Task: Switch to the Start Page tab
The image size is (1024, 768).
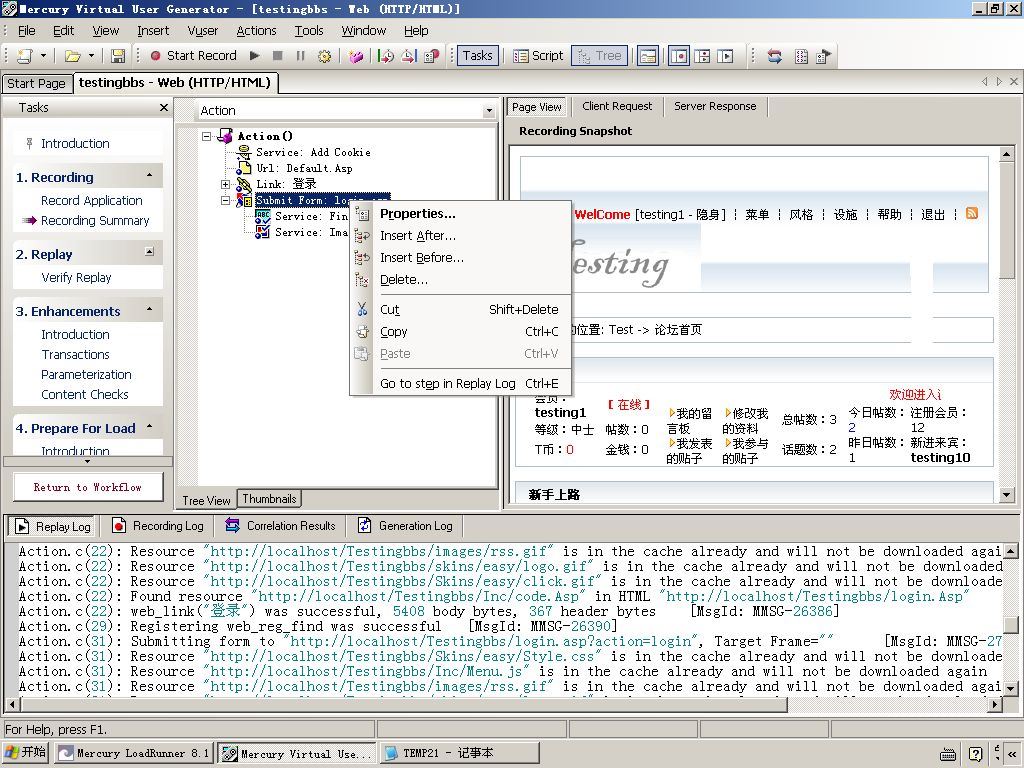Action: [x=37, y=84]
